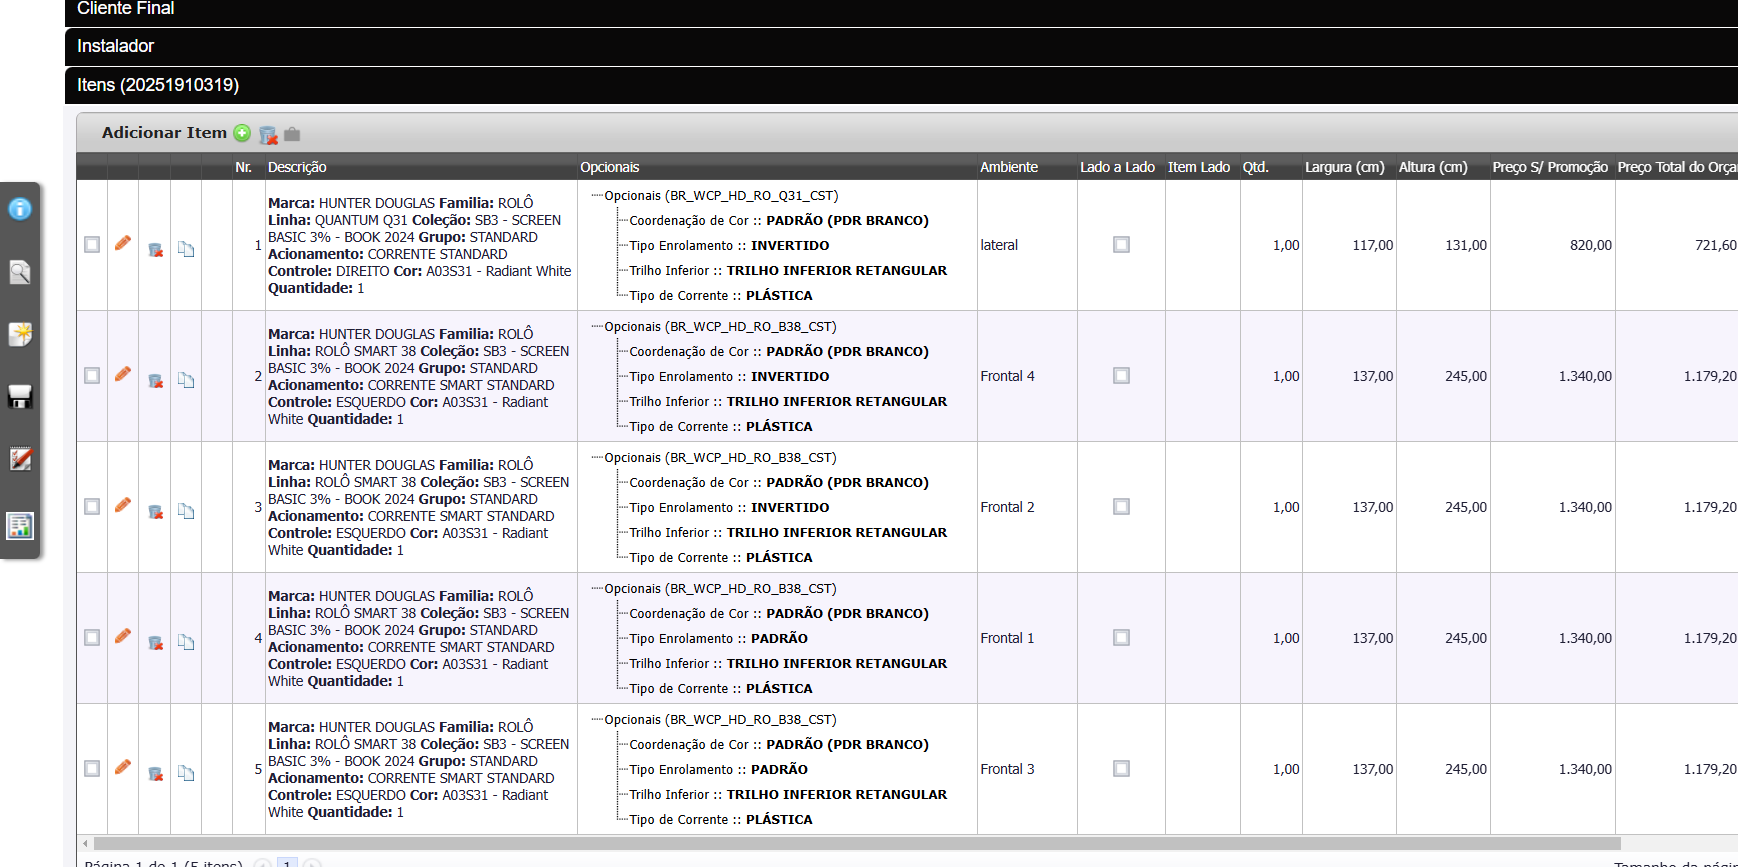This screenshot has height=867, width=1738.
Task: Click the new document star sidebar icon
Action: (20, 334)
